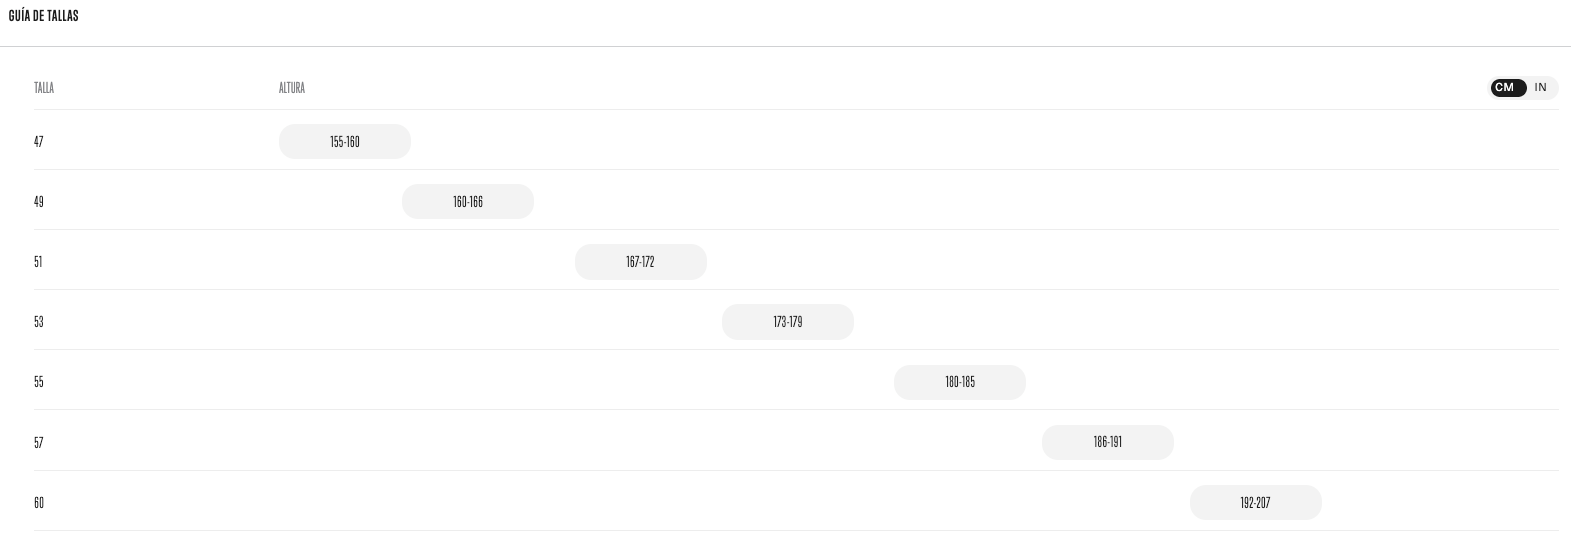
Task: Click the ALTURA column header
Action: tap(292, 88)
